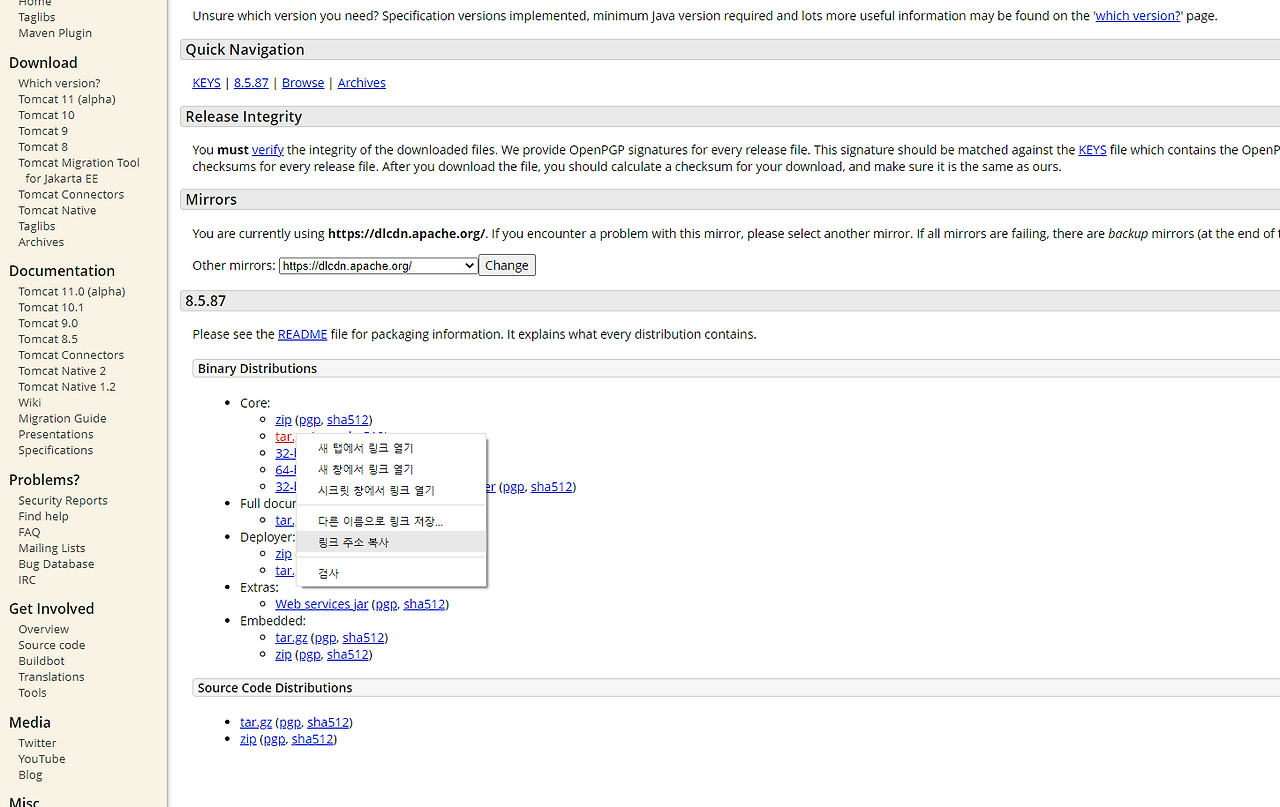Open KEYS link in Quick Navigation
This screenshot has height=807, width=1280.
click(206, 83)
